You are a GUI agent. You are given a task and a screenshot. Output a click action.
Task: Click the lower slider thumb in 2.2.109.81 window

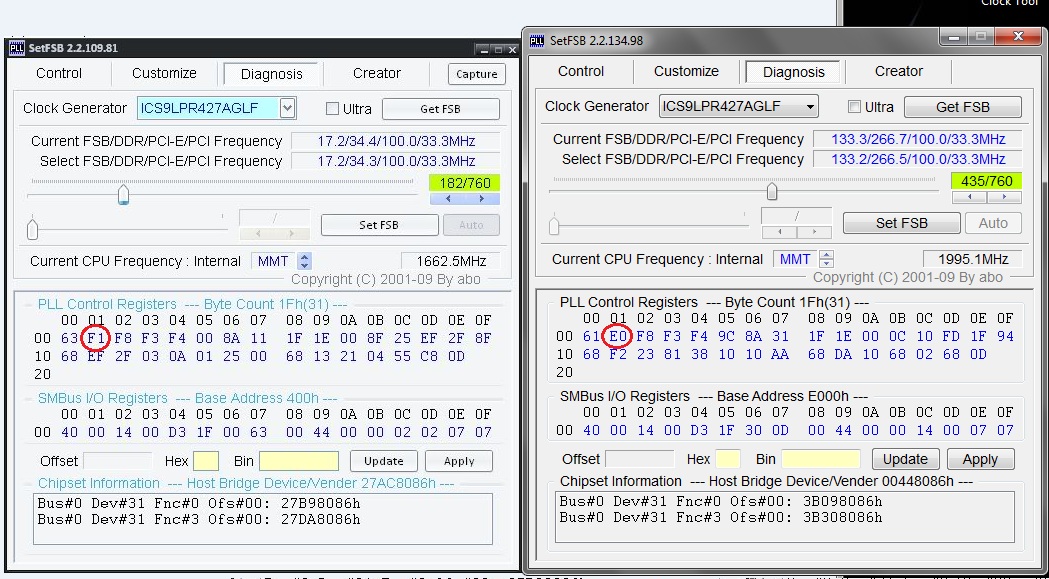point(33,229)
